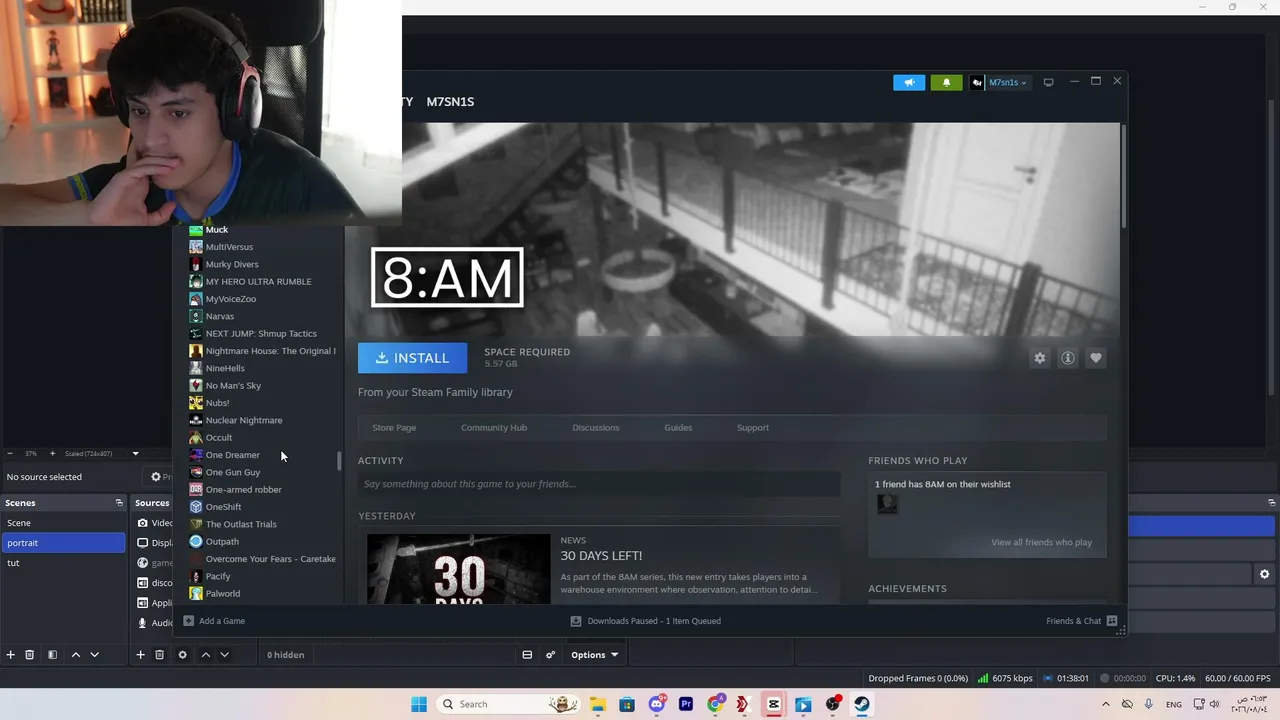Image resolution: width=1280 pixels, height=720 pixels.
Task: Move selected source up in OBS
Action: tap(205, 655)
